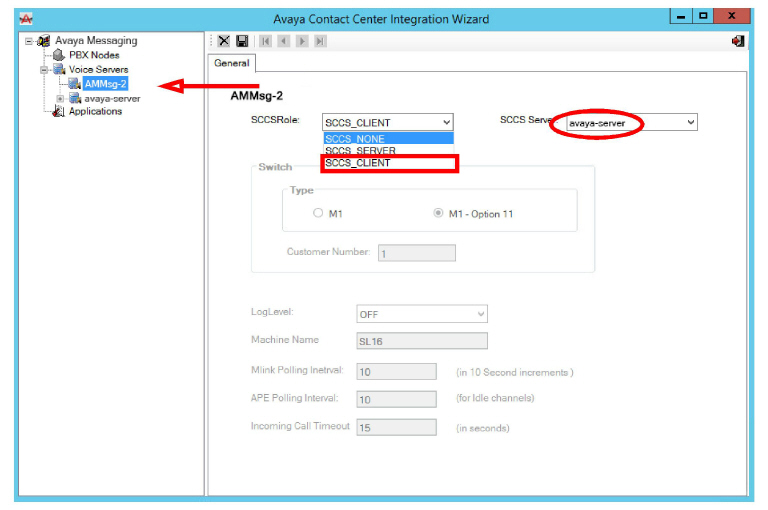Click the PBX Nodes icon
Screen dimensions: 768x510
pyautogui.click(x=59, y=55)
